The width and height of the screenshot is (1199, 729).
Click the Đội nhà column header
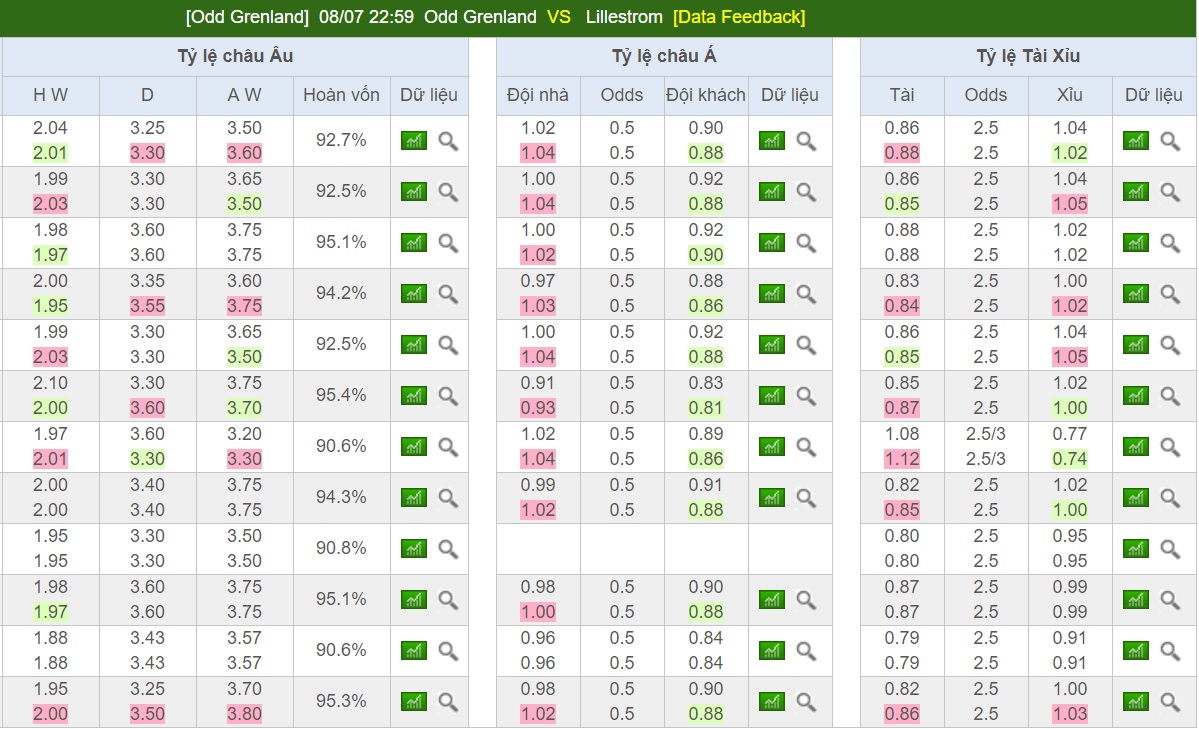[x=538, y=95]
